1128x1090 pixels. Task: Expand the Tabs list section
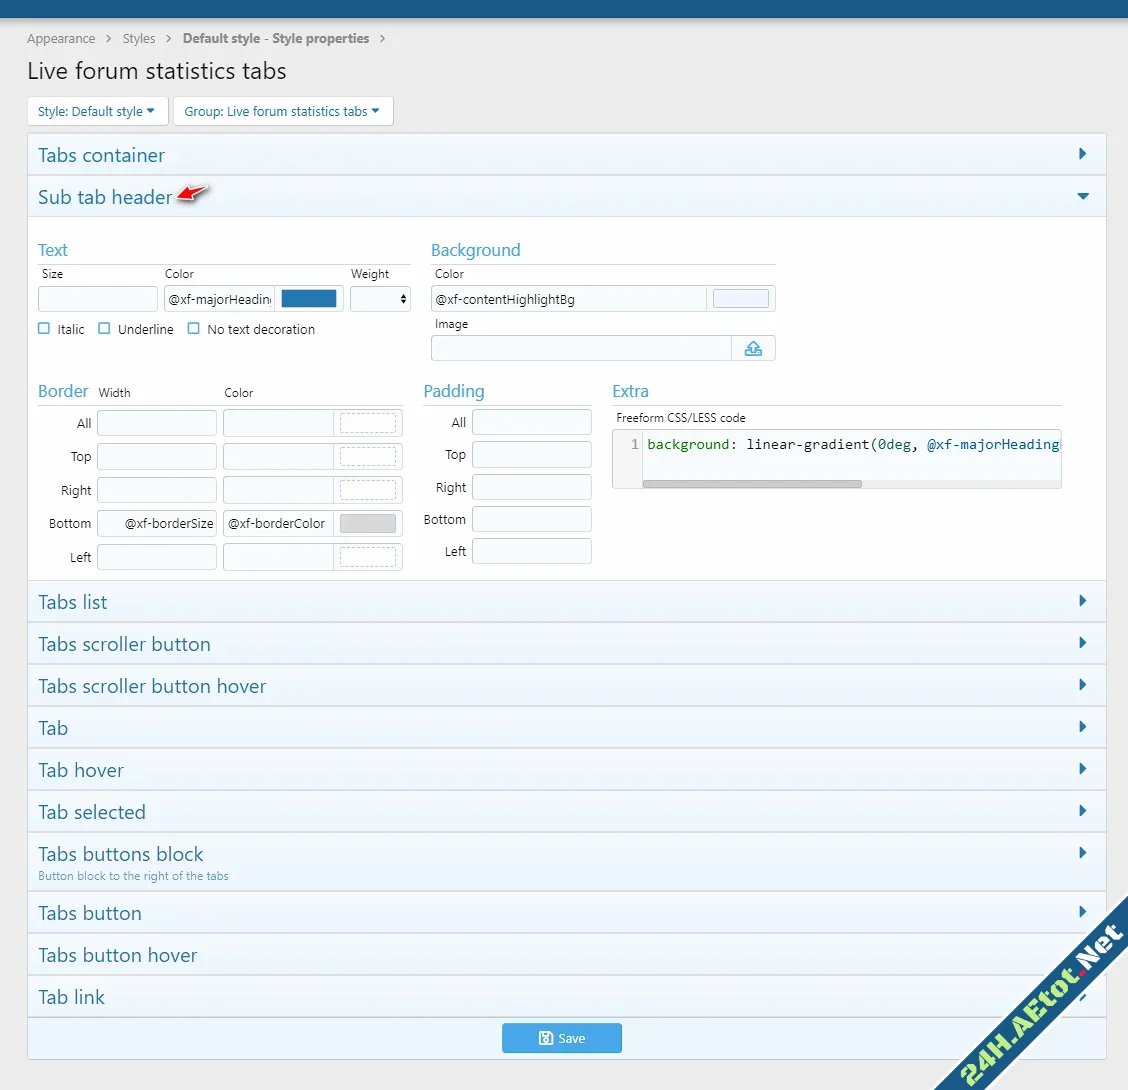pyautogui.click(x=1082, y=601)
